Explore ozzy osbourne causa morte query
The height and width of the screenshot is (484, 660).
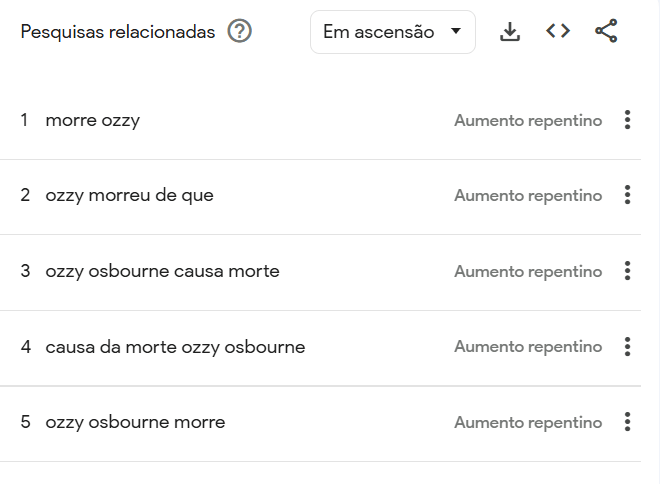click(162, 271)
